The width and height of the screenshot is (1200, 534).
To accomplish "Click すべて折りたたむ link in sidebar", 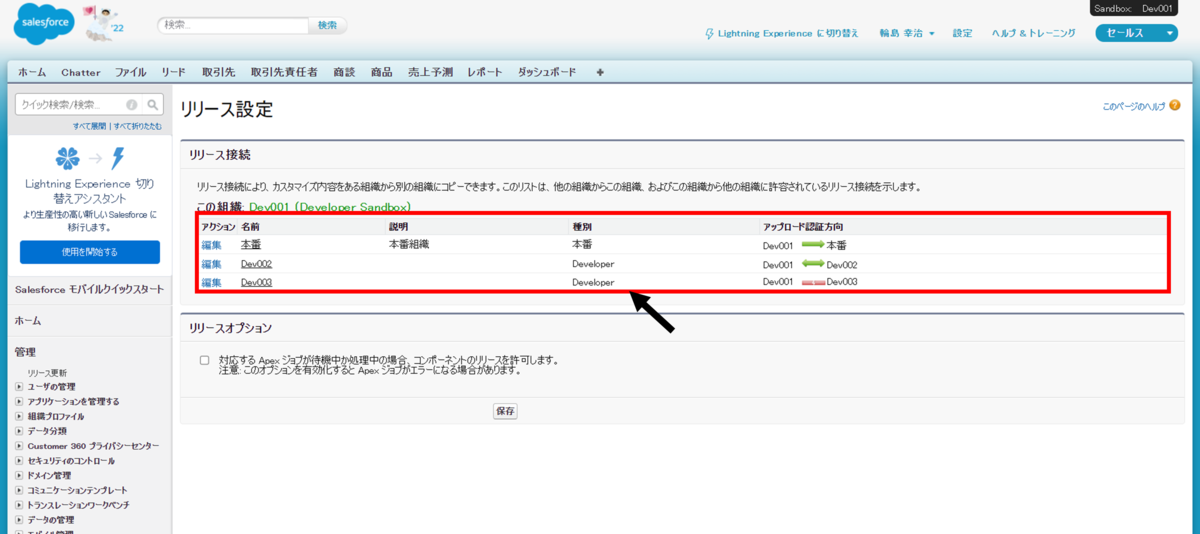I will [138, 126].
